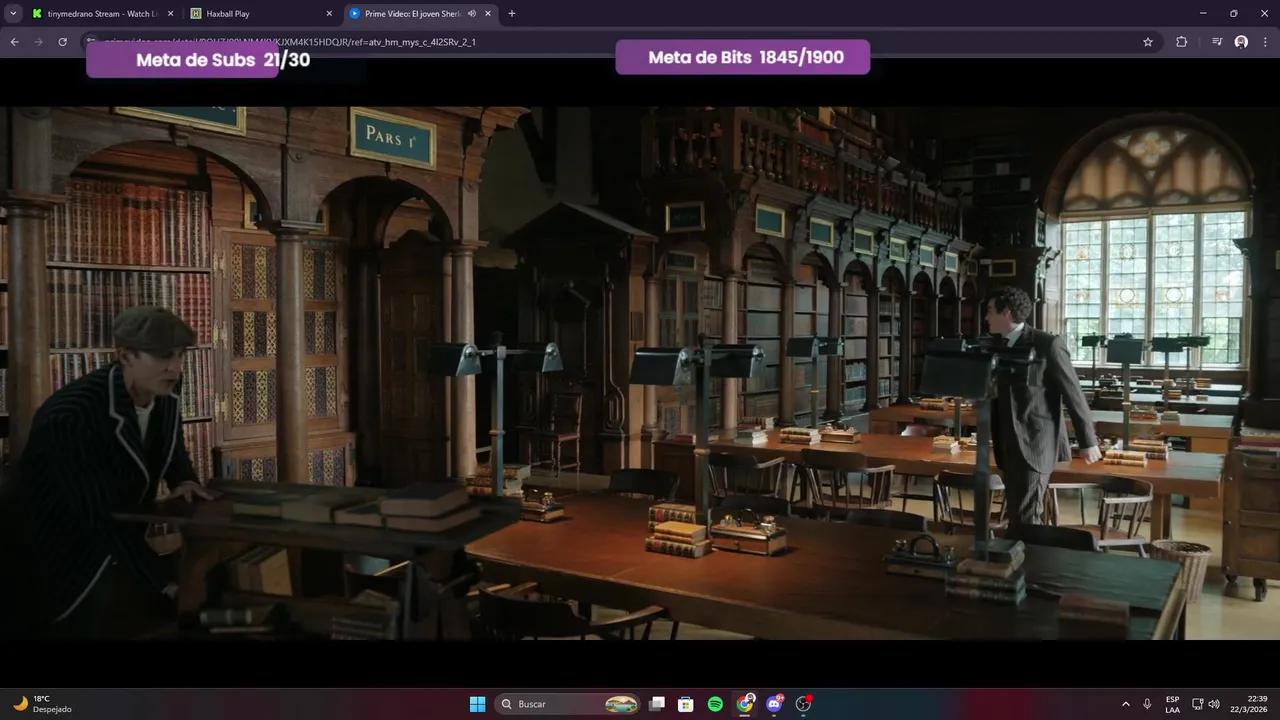The height and width of the screenshot is (720, 1280).
Task: Show hidden system tray icons
Action: coord(1126,704)
